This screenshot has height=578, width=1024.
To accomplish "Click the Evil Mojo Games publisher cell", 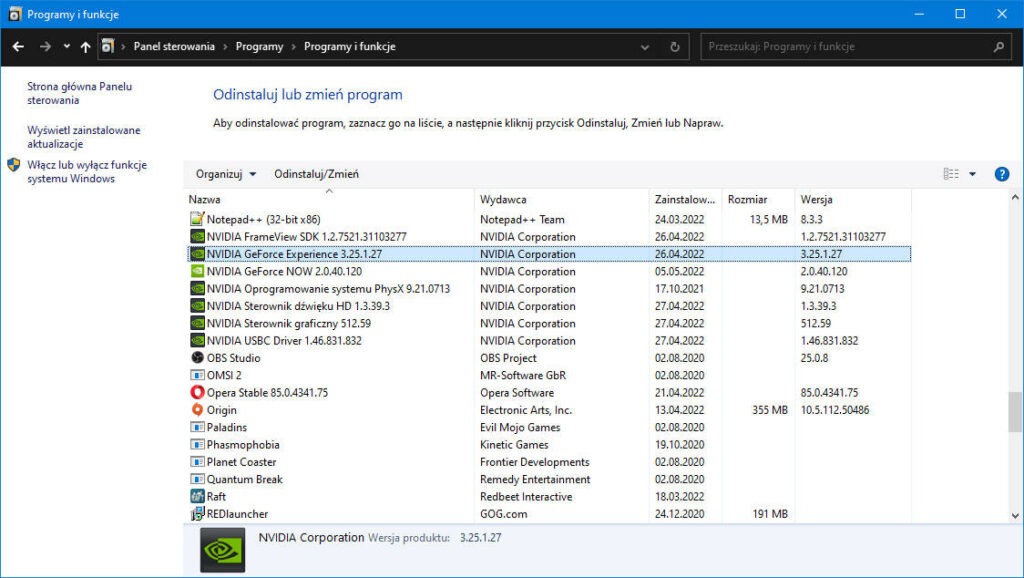I will (520, 427).
